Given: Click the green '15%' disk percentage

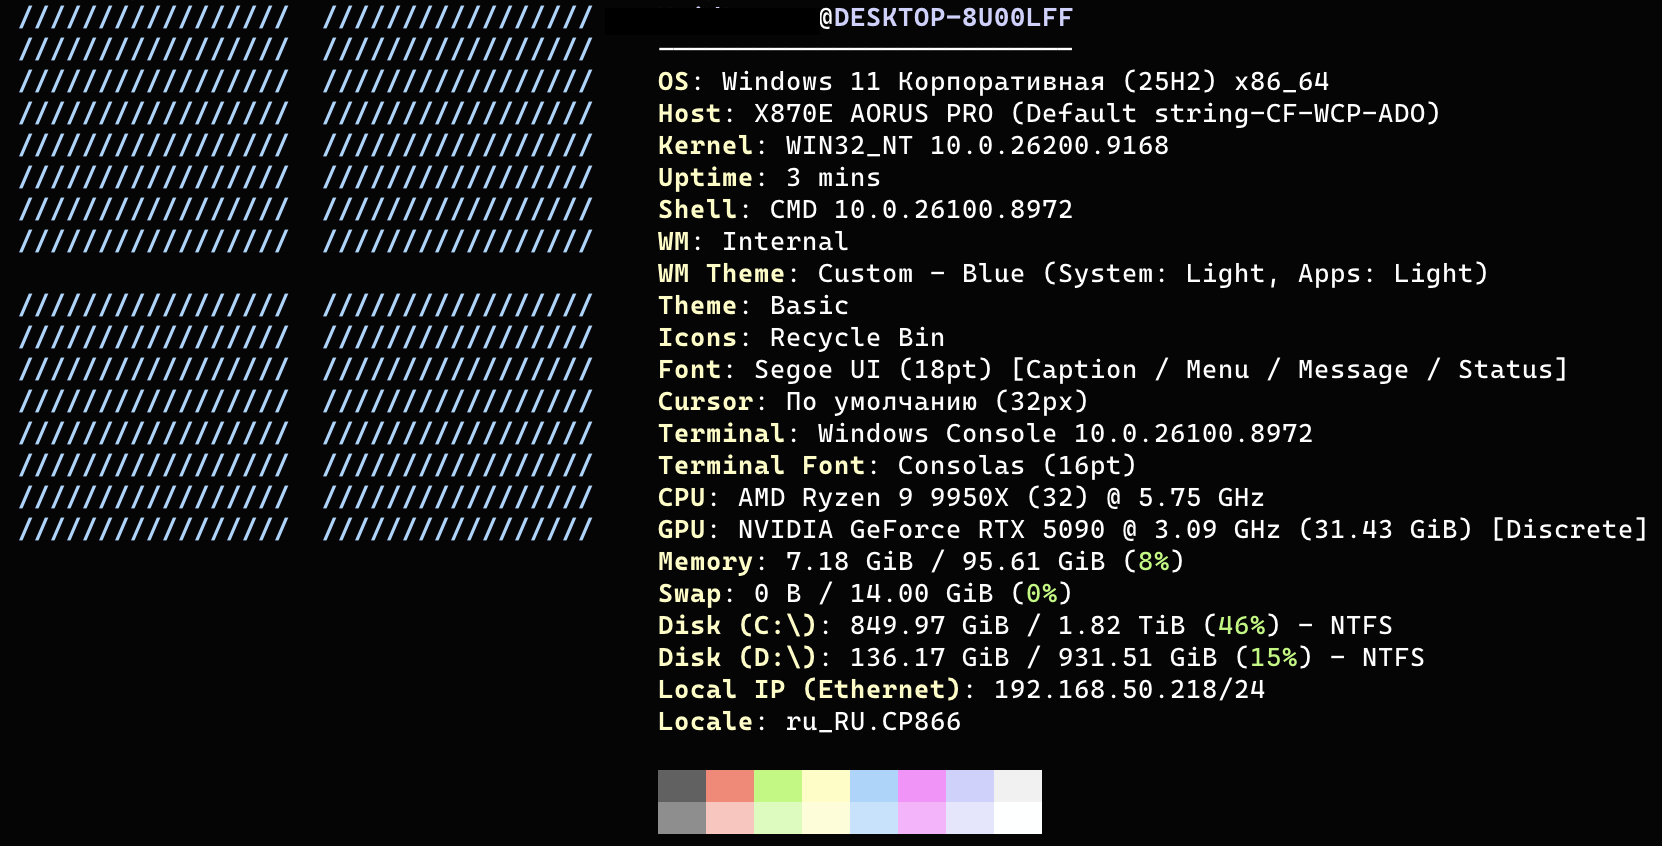Looking at the screenshot, I should click(x=1273, y=658).
